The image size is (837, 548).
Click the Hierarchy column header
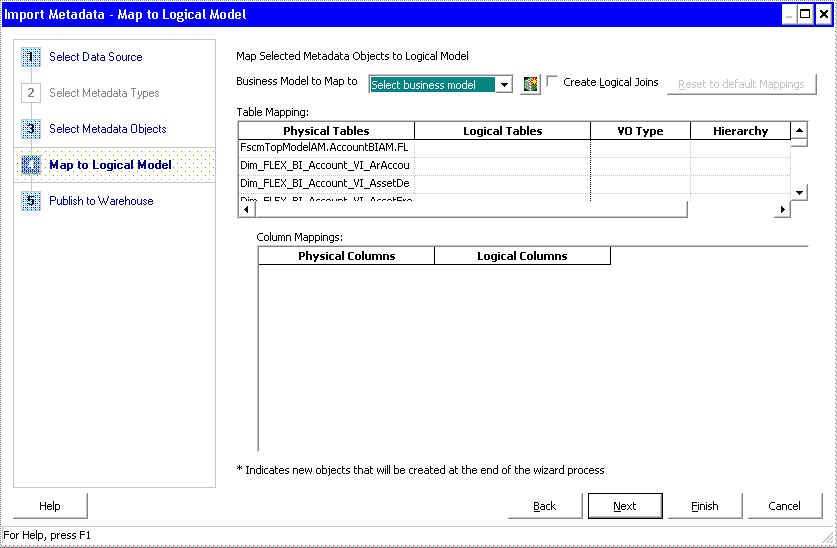[740, 131]
